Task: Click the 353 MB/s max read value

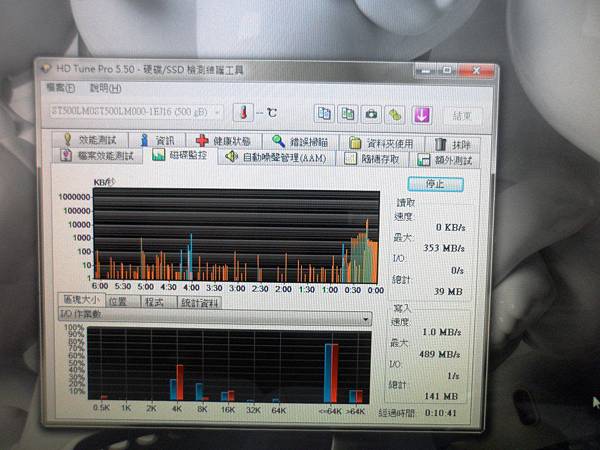Action: point(444,248)
